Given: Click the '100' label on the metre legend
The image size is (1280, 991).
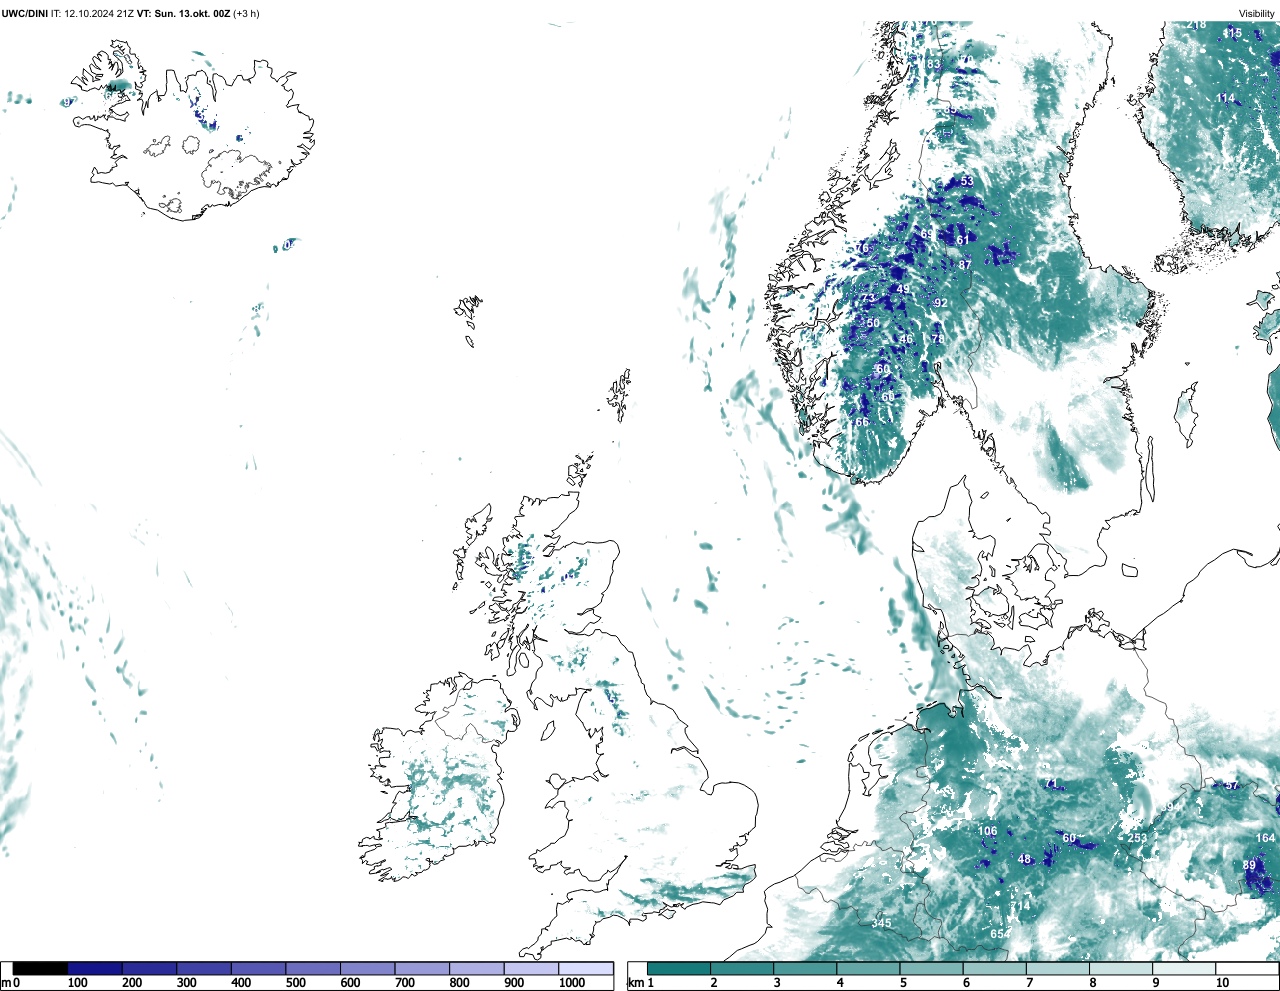Looking at the screenshot, I should (78, 983).
